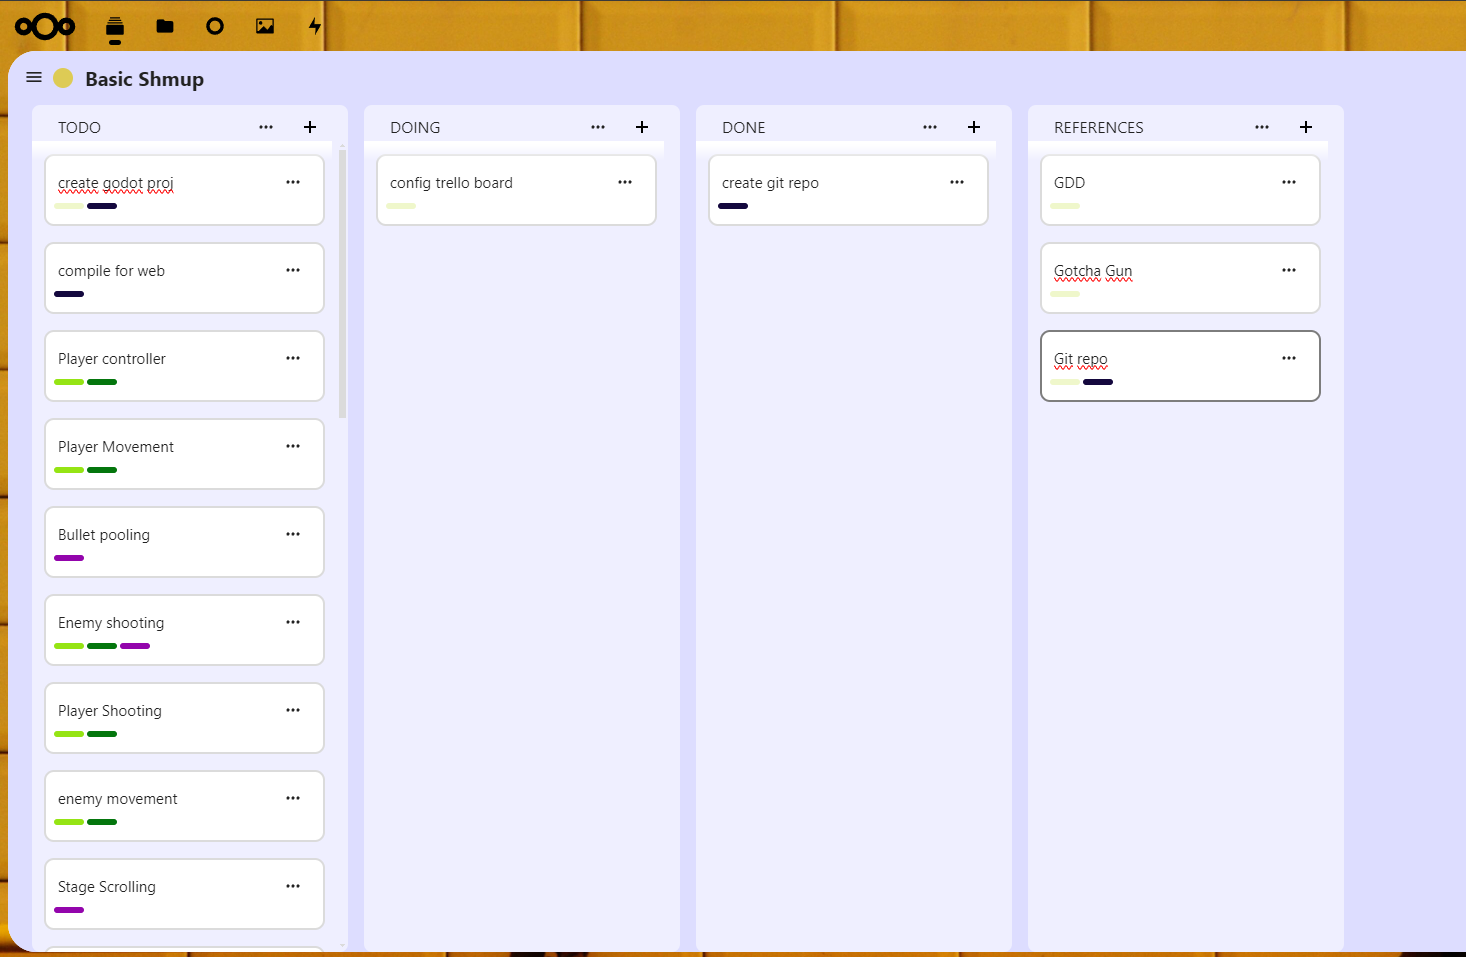Image resolution: width=1466 pixels, height=957 pixels.
Task: Open the Files folder icon
Action: point(165,27)
